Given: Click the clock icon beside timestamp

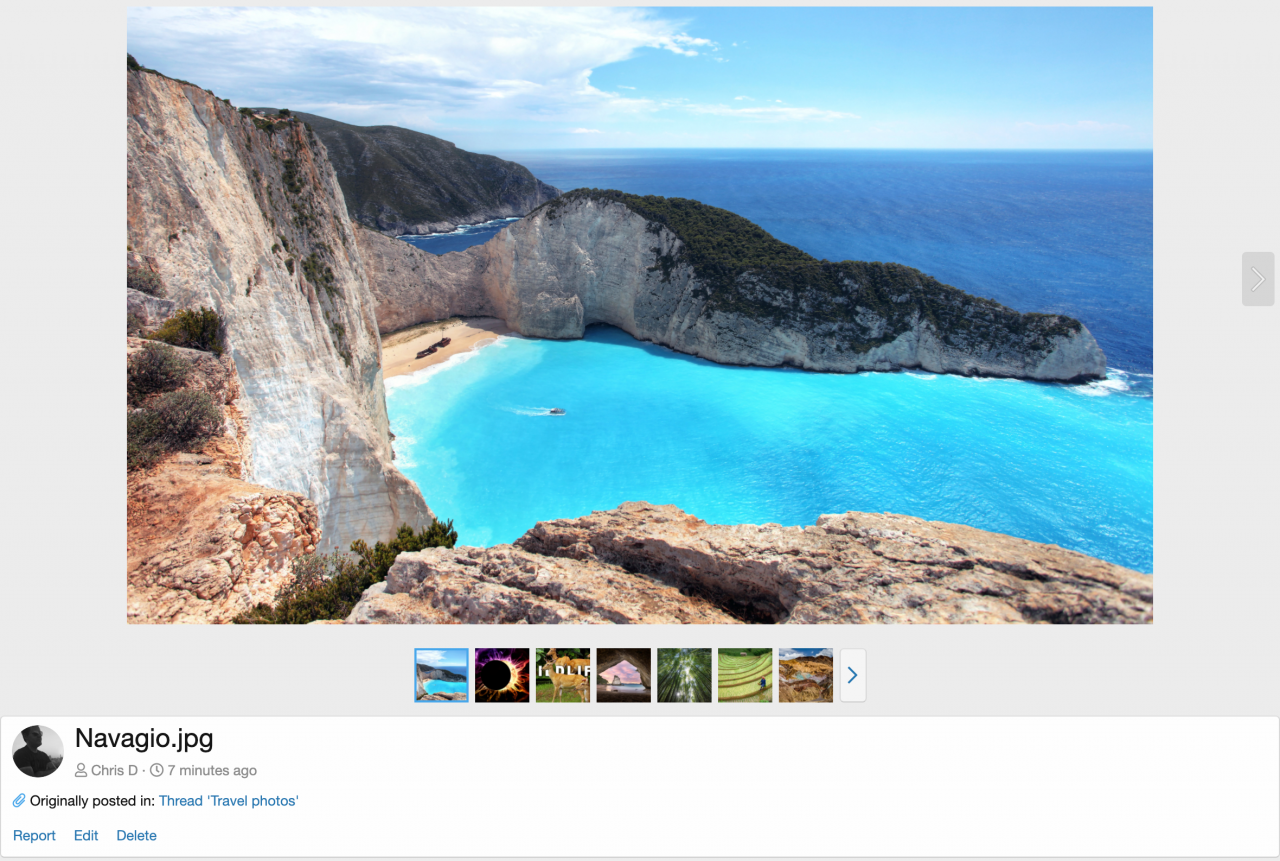Looking at the screenshot, I should tap(157, 770).
